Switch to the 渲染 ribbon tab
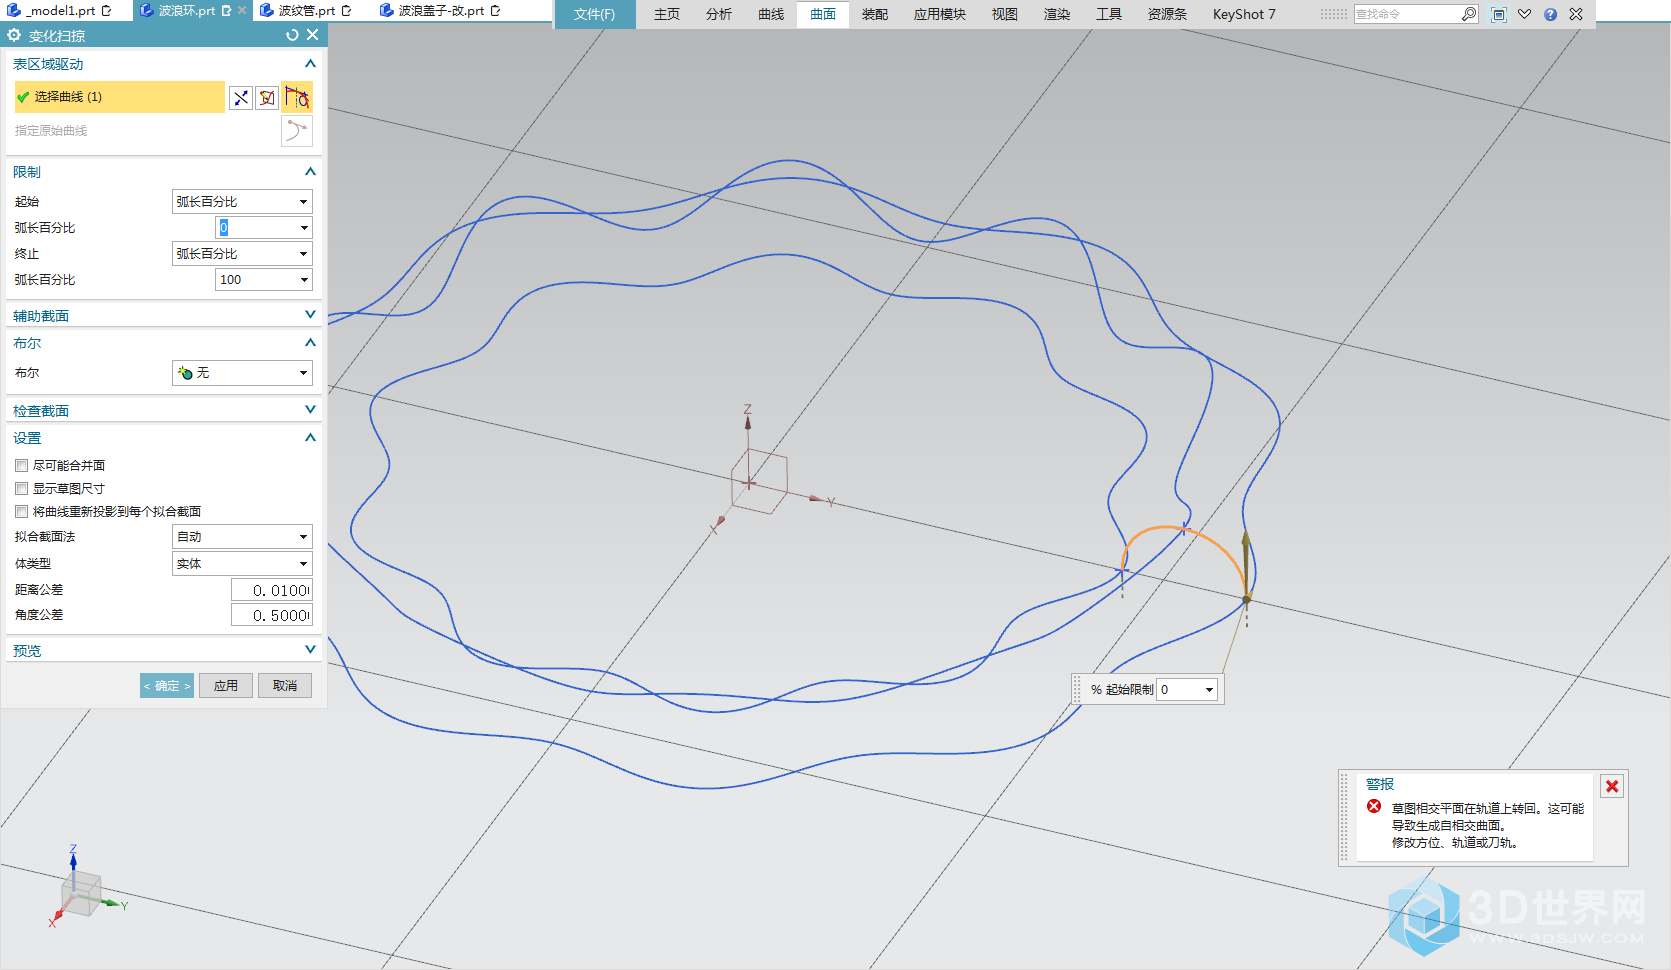 [1057, 14]
